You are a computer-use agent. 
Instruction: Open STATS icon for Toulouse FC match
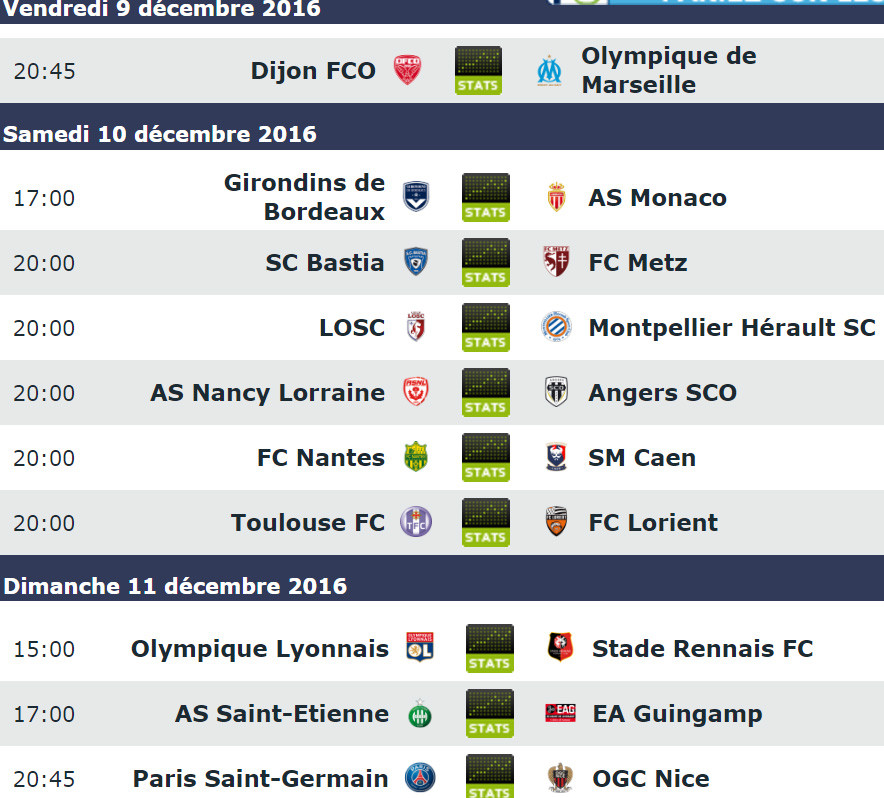coord(485,522)
